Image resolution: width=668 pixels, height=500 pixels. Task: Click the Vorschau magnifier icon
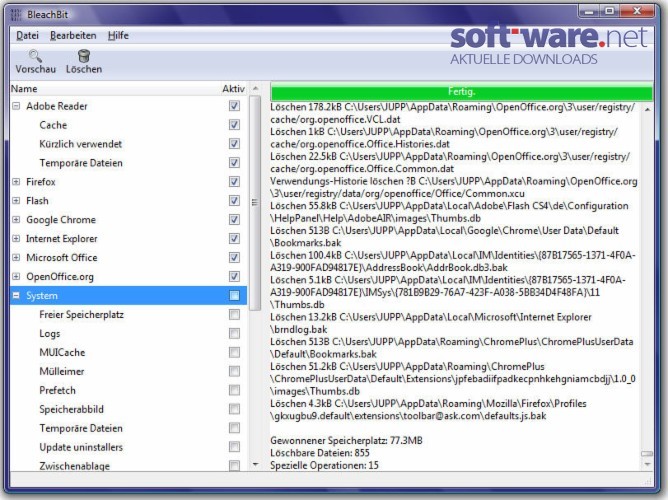click(35, 56)
